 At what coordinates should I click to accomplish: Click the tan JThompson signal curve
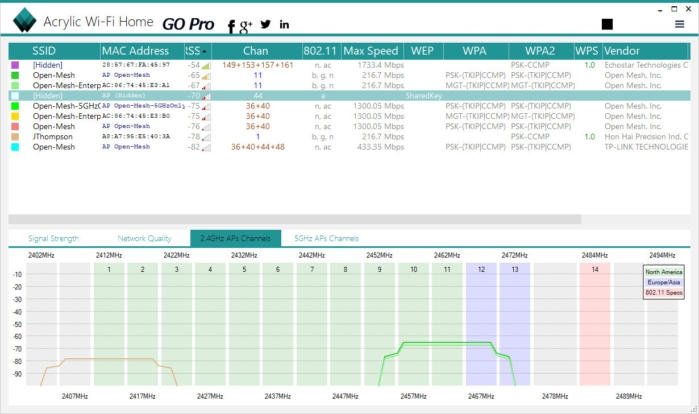(109, 359)
